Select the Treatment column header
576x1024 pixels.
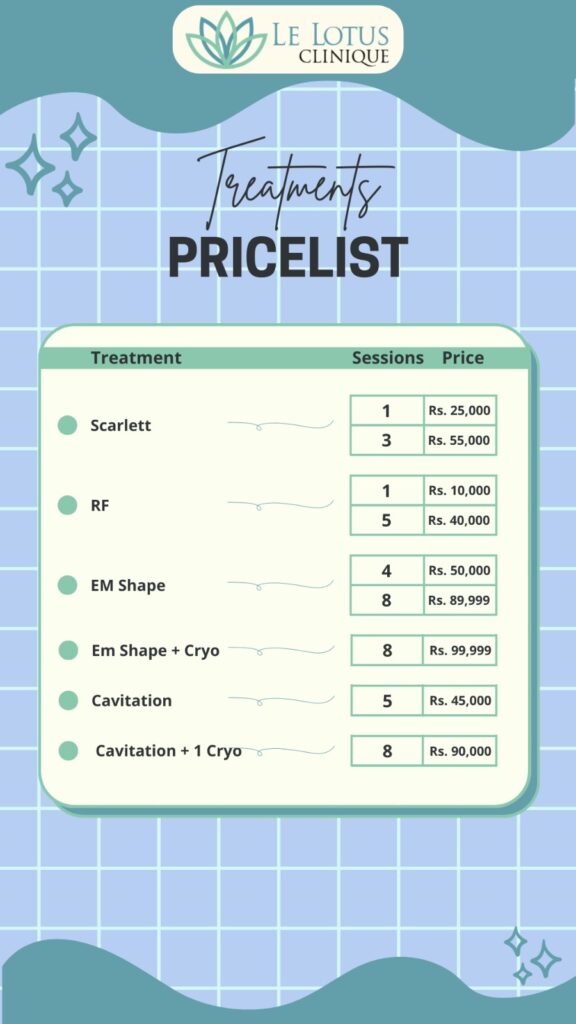click(136, 358)
